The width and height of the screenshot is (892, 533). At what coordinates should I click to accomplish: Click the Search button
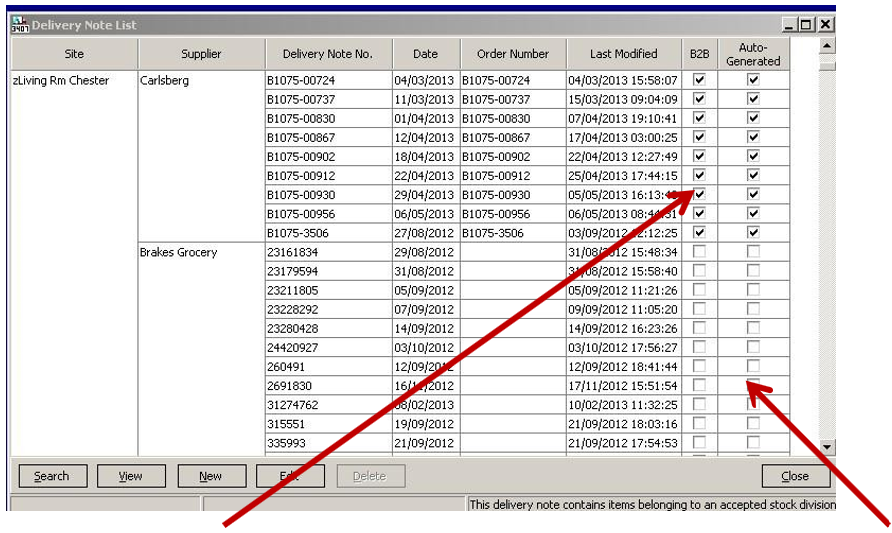click(52, 476)
